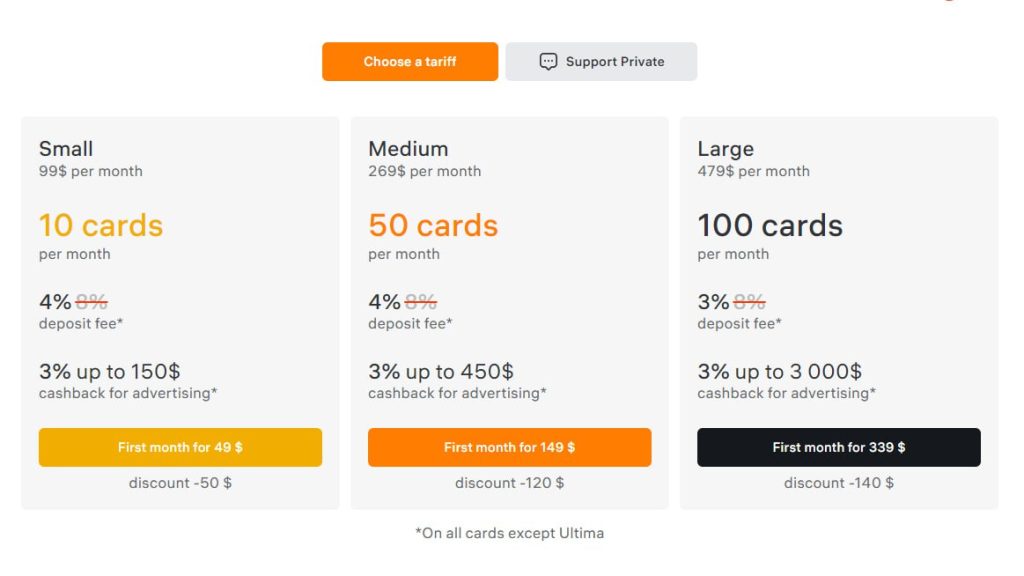Click the discount -120 $ text
The image size is (1024, 576).
click(x=509, y=483)
